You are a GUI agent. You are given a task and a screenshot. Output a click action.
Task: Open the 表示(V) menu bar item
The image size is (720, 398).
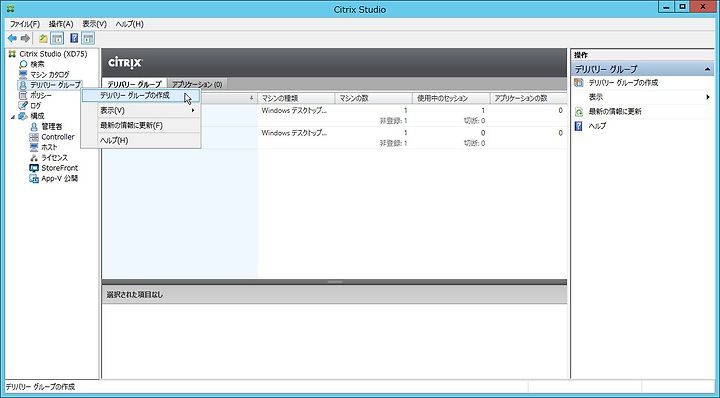point(95,24)
